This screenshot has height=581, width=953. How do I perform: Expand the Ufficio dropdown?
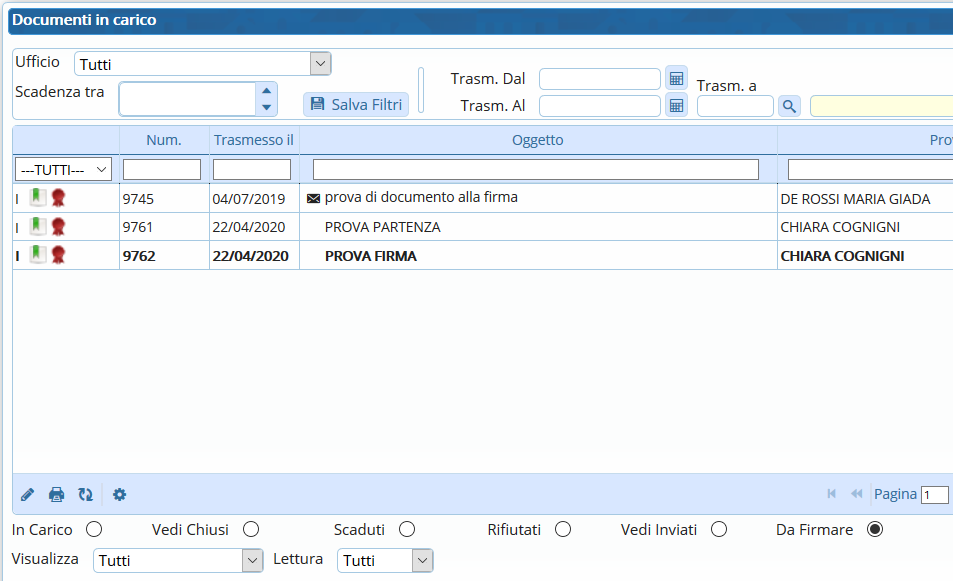click(320, 64)
